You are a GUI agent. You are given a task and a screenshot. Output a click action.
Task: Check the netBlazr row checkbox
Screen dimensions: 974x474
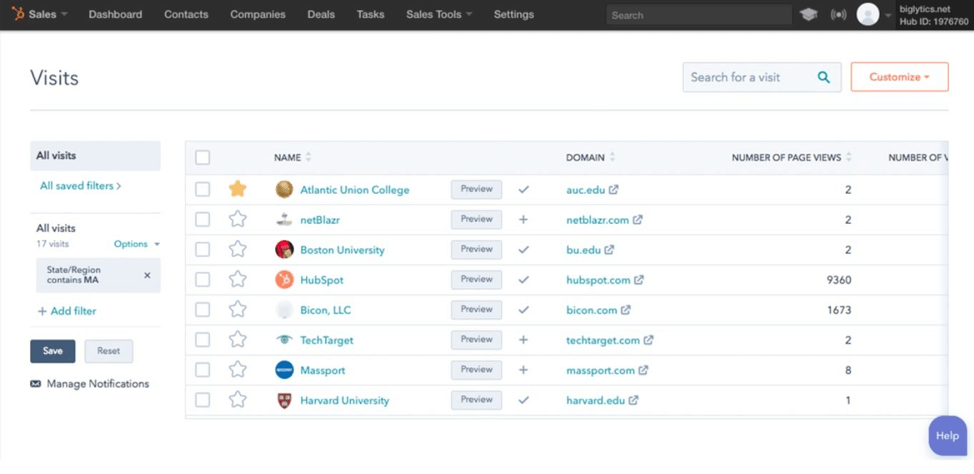point(203,219)
